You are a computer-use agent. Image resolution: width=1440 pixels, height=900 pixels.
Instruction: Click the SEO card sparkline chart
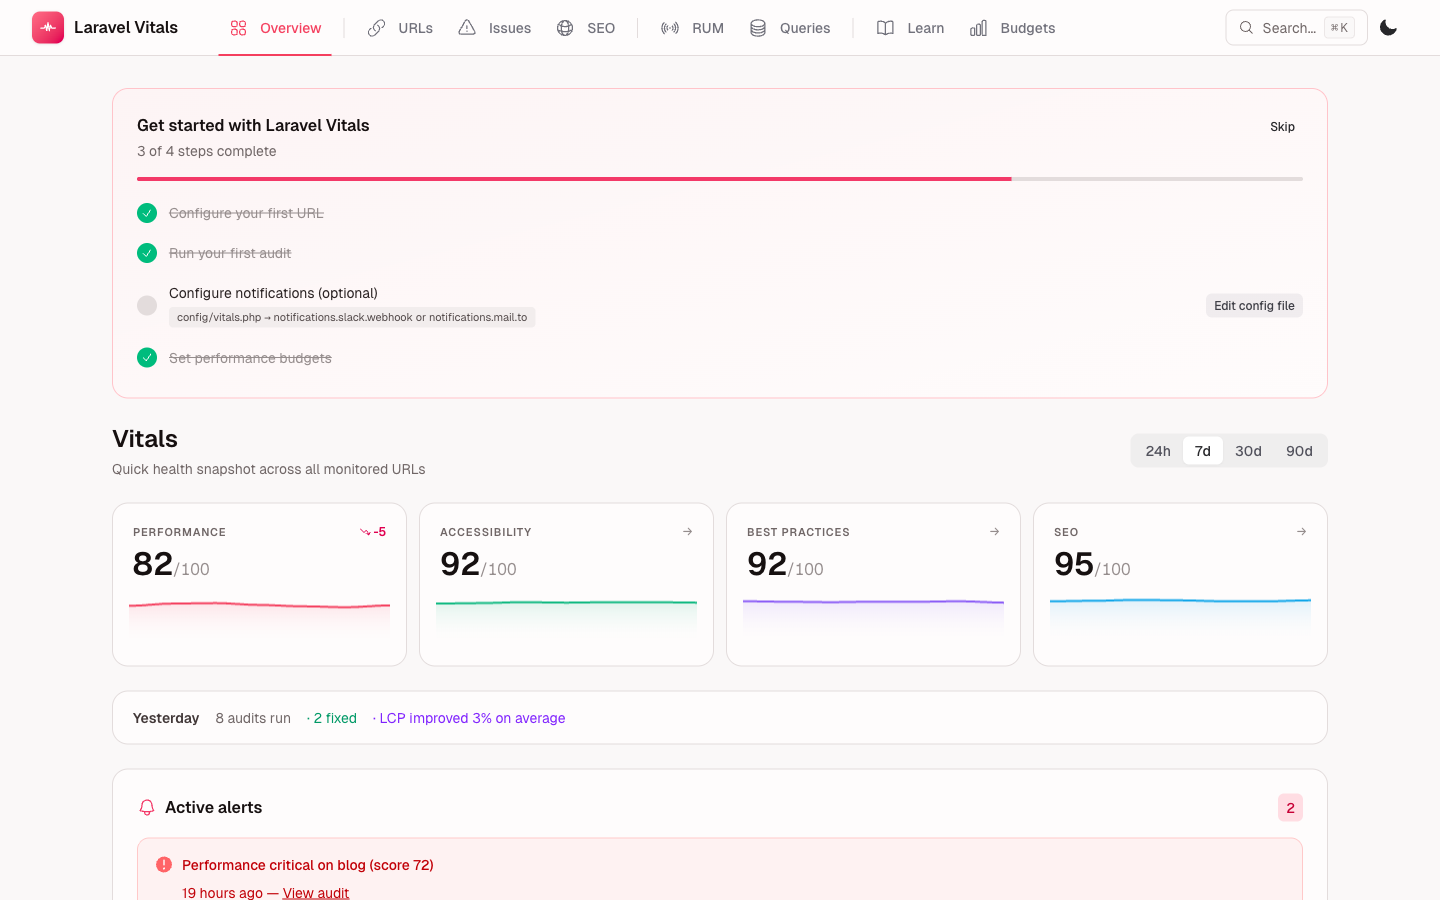point(1180,618)
